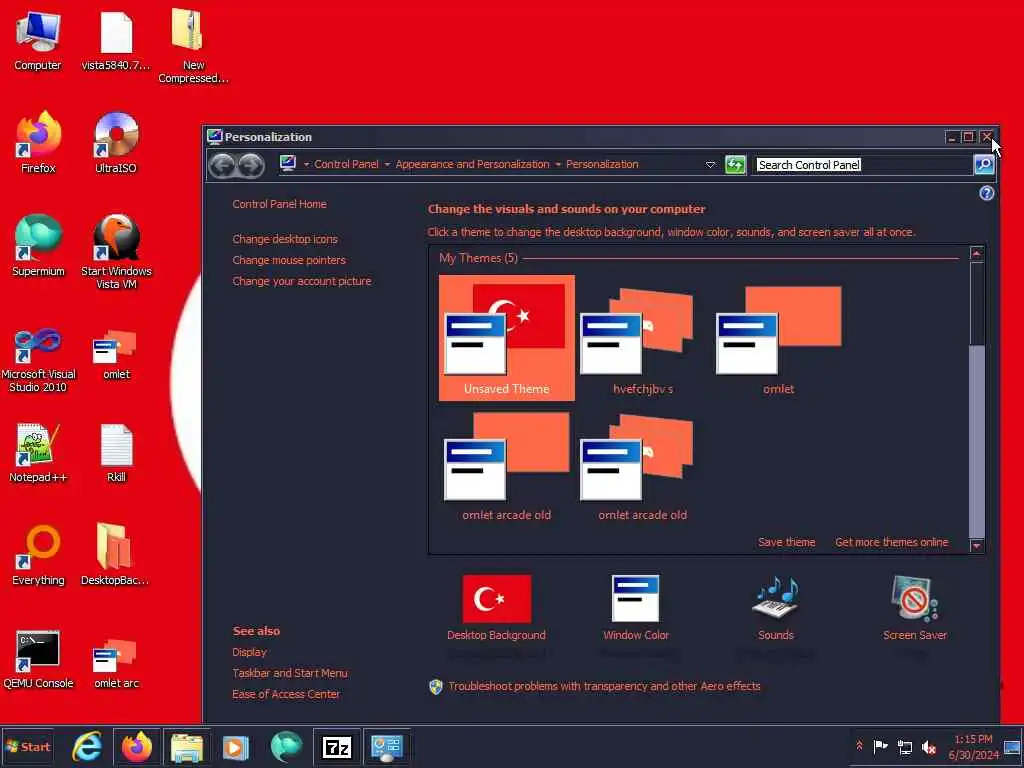Click the themes list scroll up arrow
Image resolution: width=1024 pixels, height=768 pixels.
[x=976, y=253]
